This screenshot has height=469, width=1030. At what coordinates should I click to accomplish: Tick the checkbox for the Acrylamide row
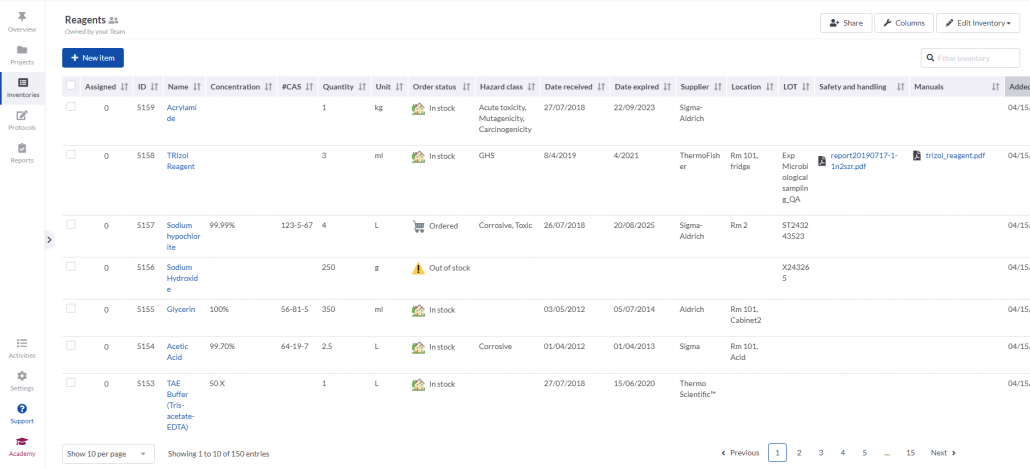[x=70, y=107]
